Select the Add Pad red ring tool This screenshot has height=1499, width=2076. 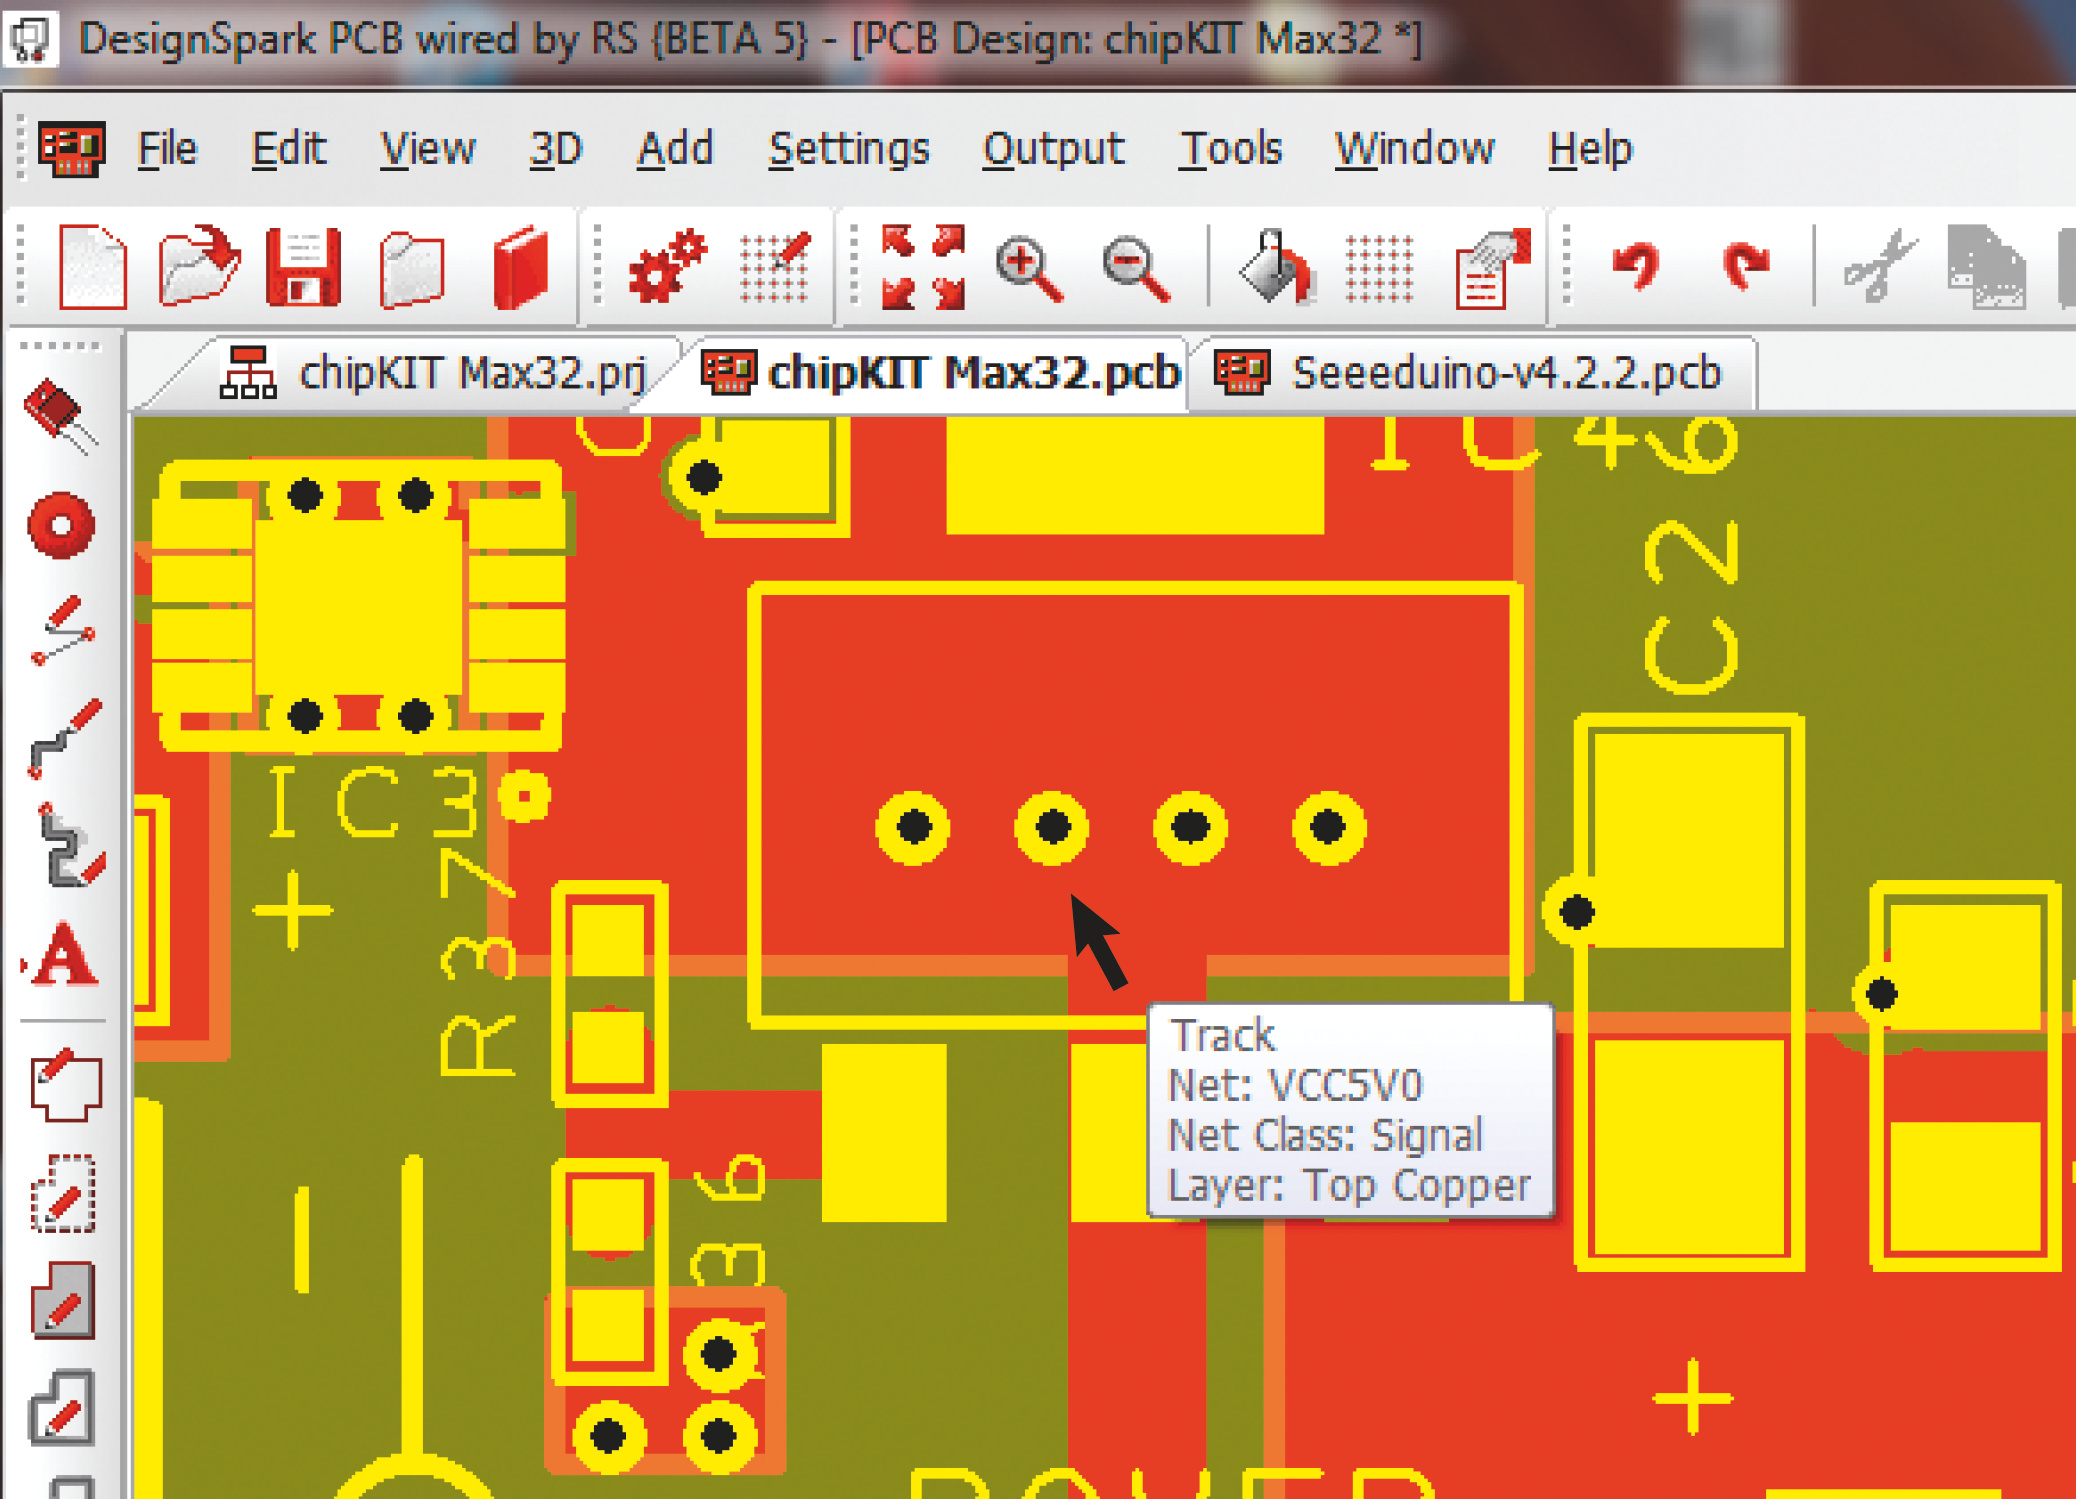[61, 525]
